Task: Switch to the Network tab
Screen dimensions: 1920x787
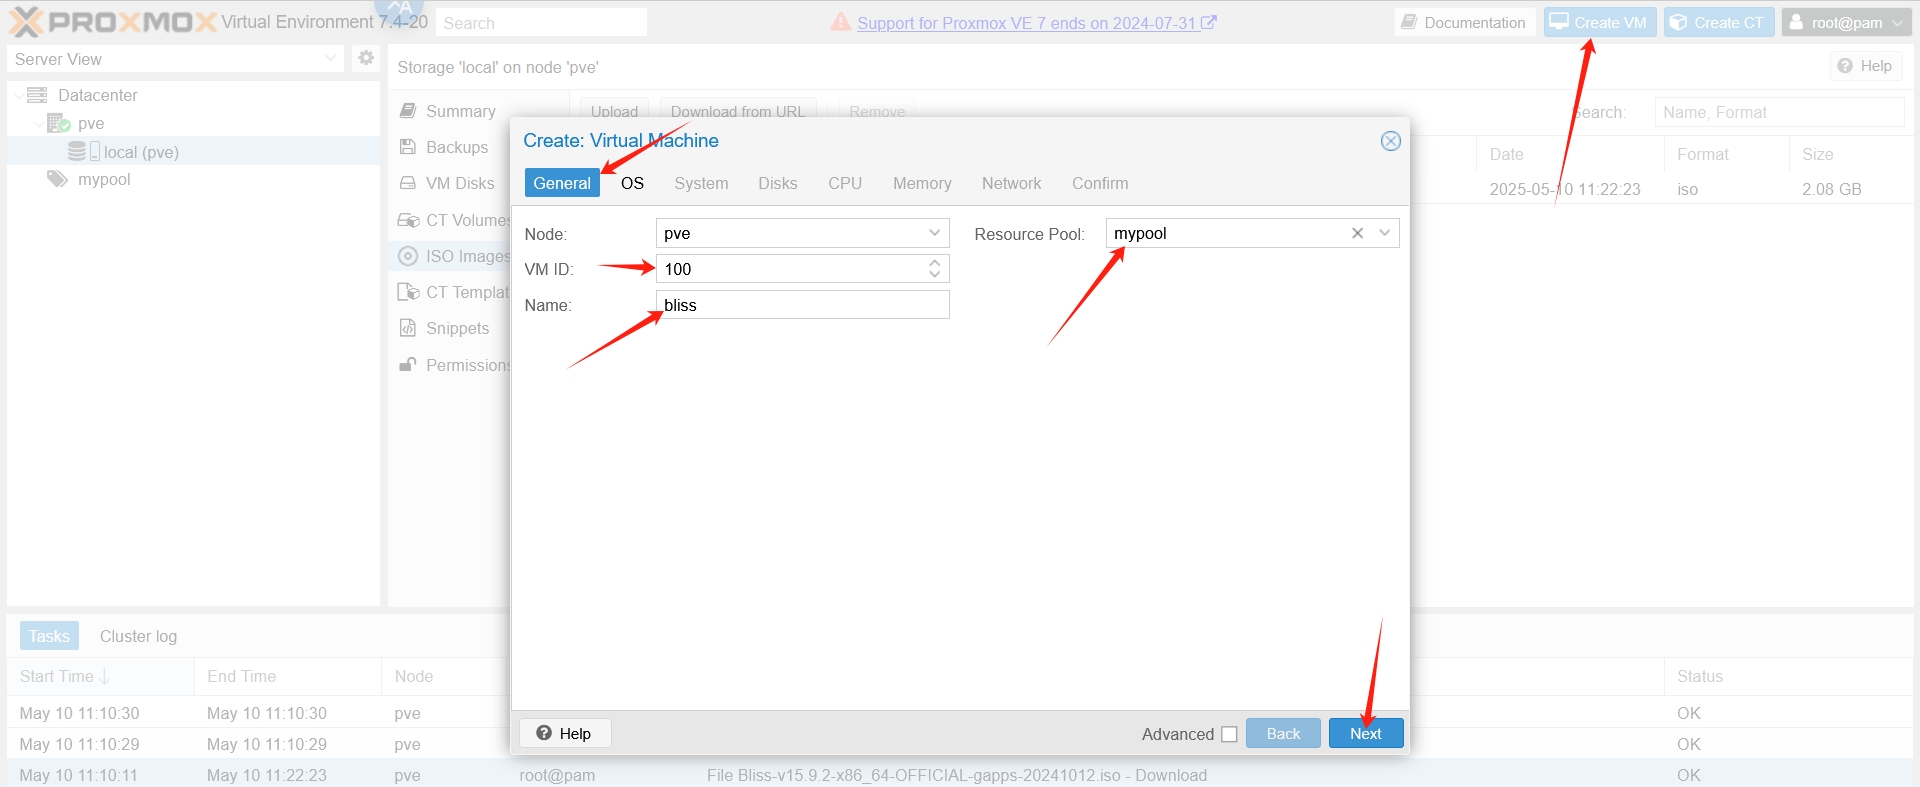Action: (x=1011, y=183)
